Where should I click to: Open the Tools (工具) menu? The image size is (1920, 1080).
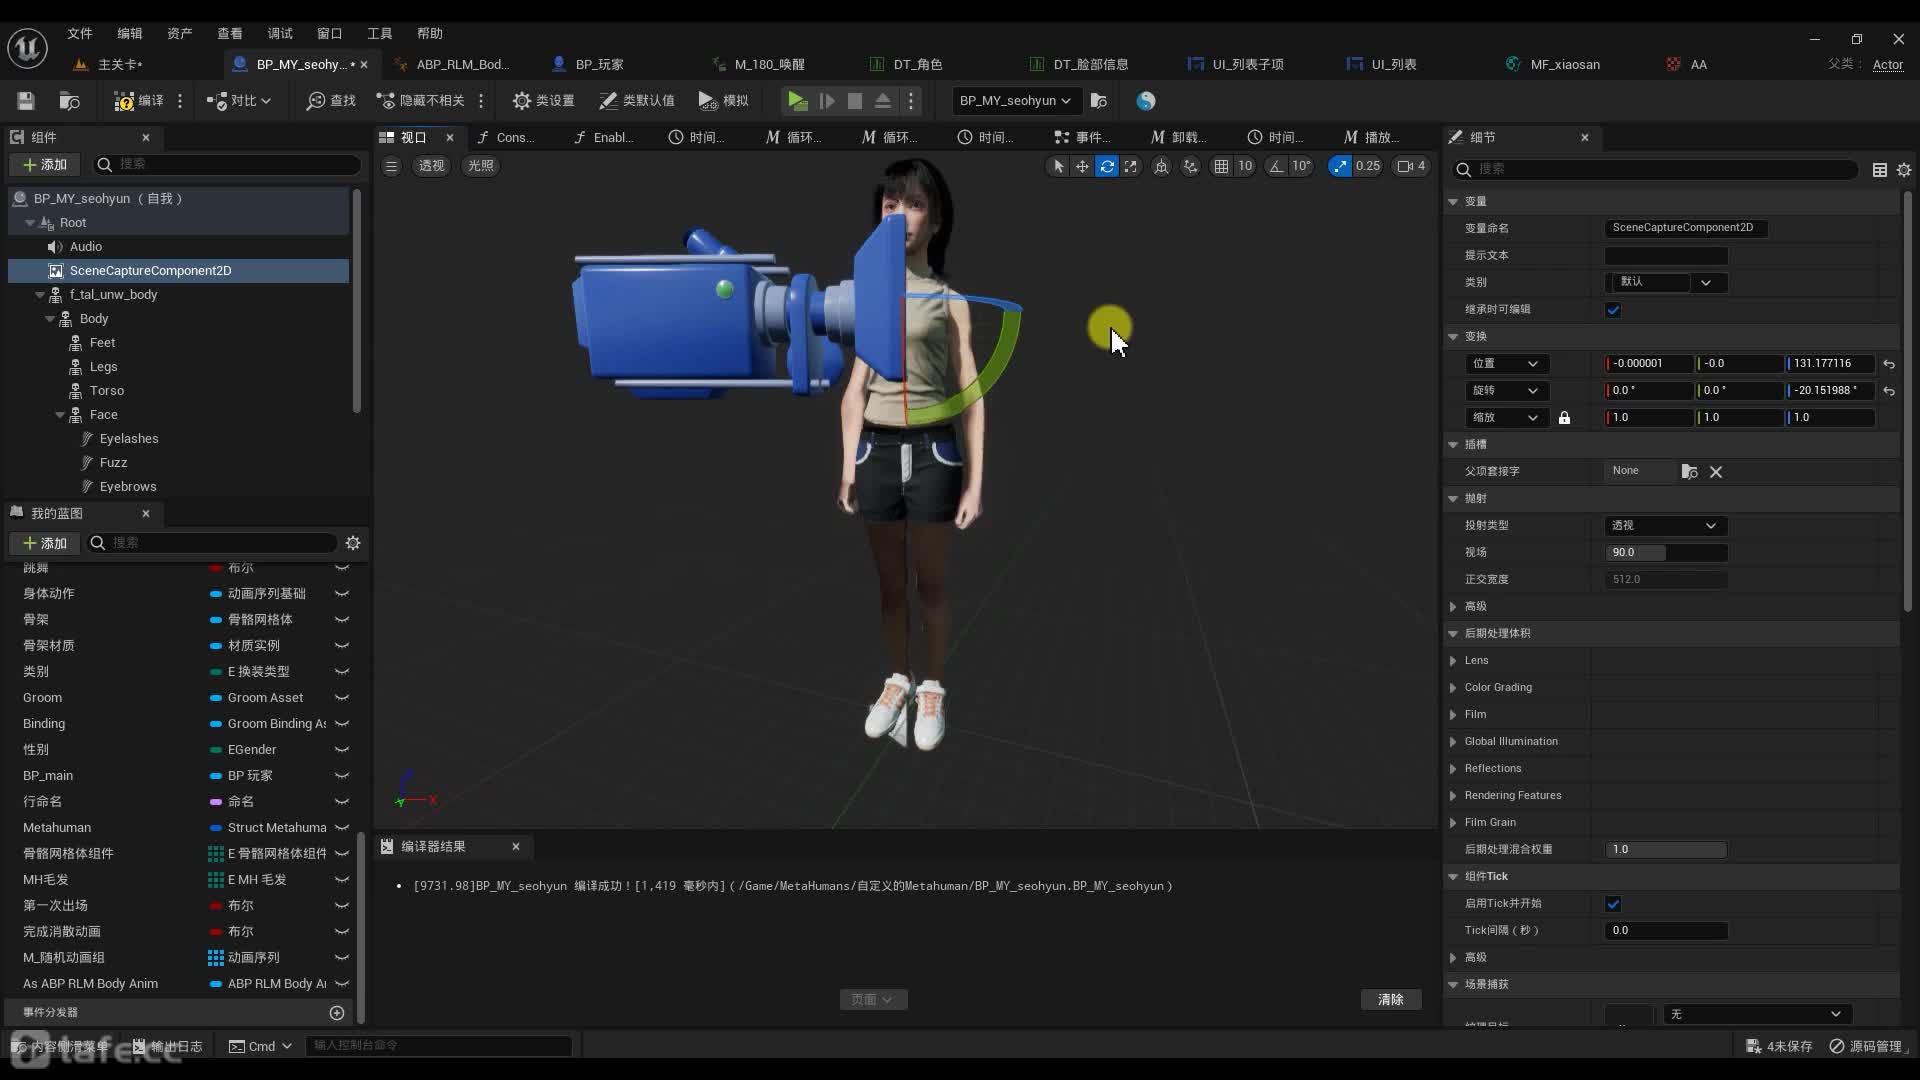click(380, 34)
